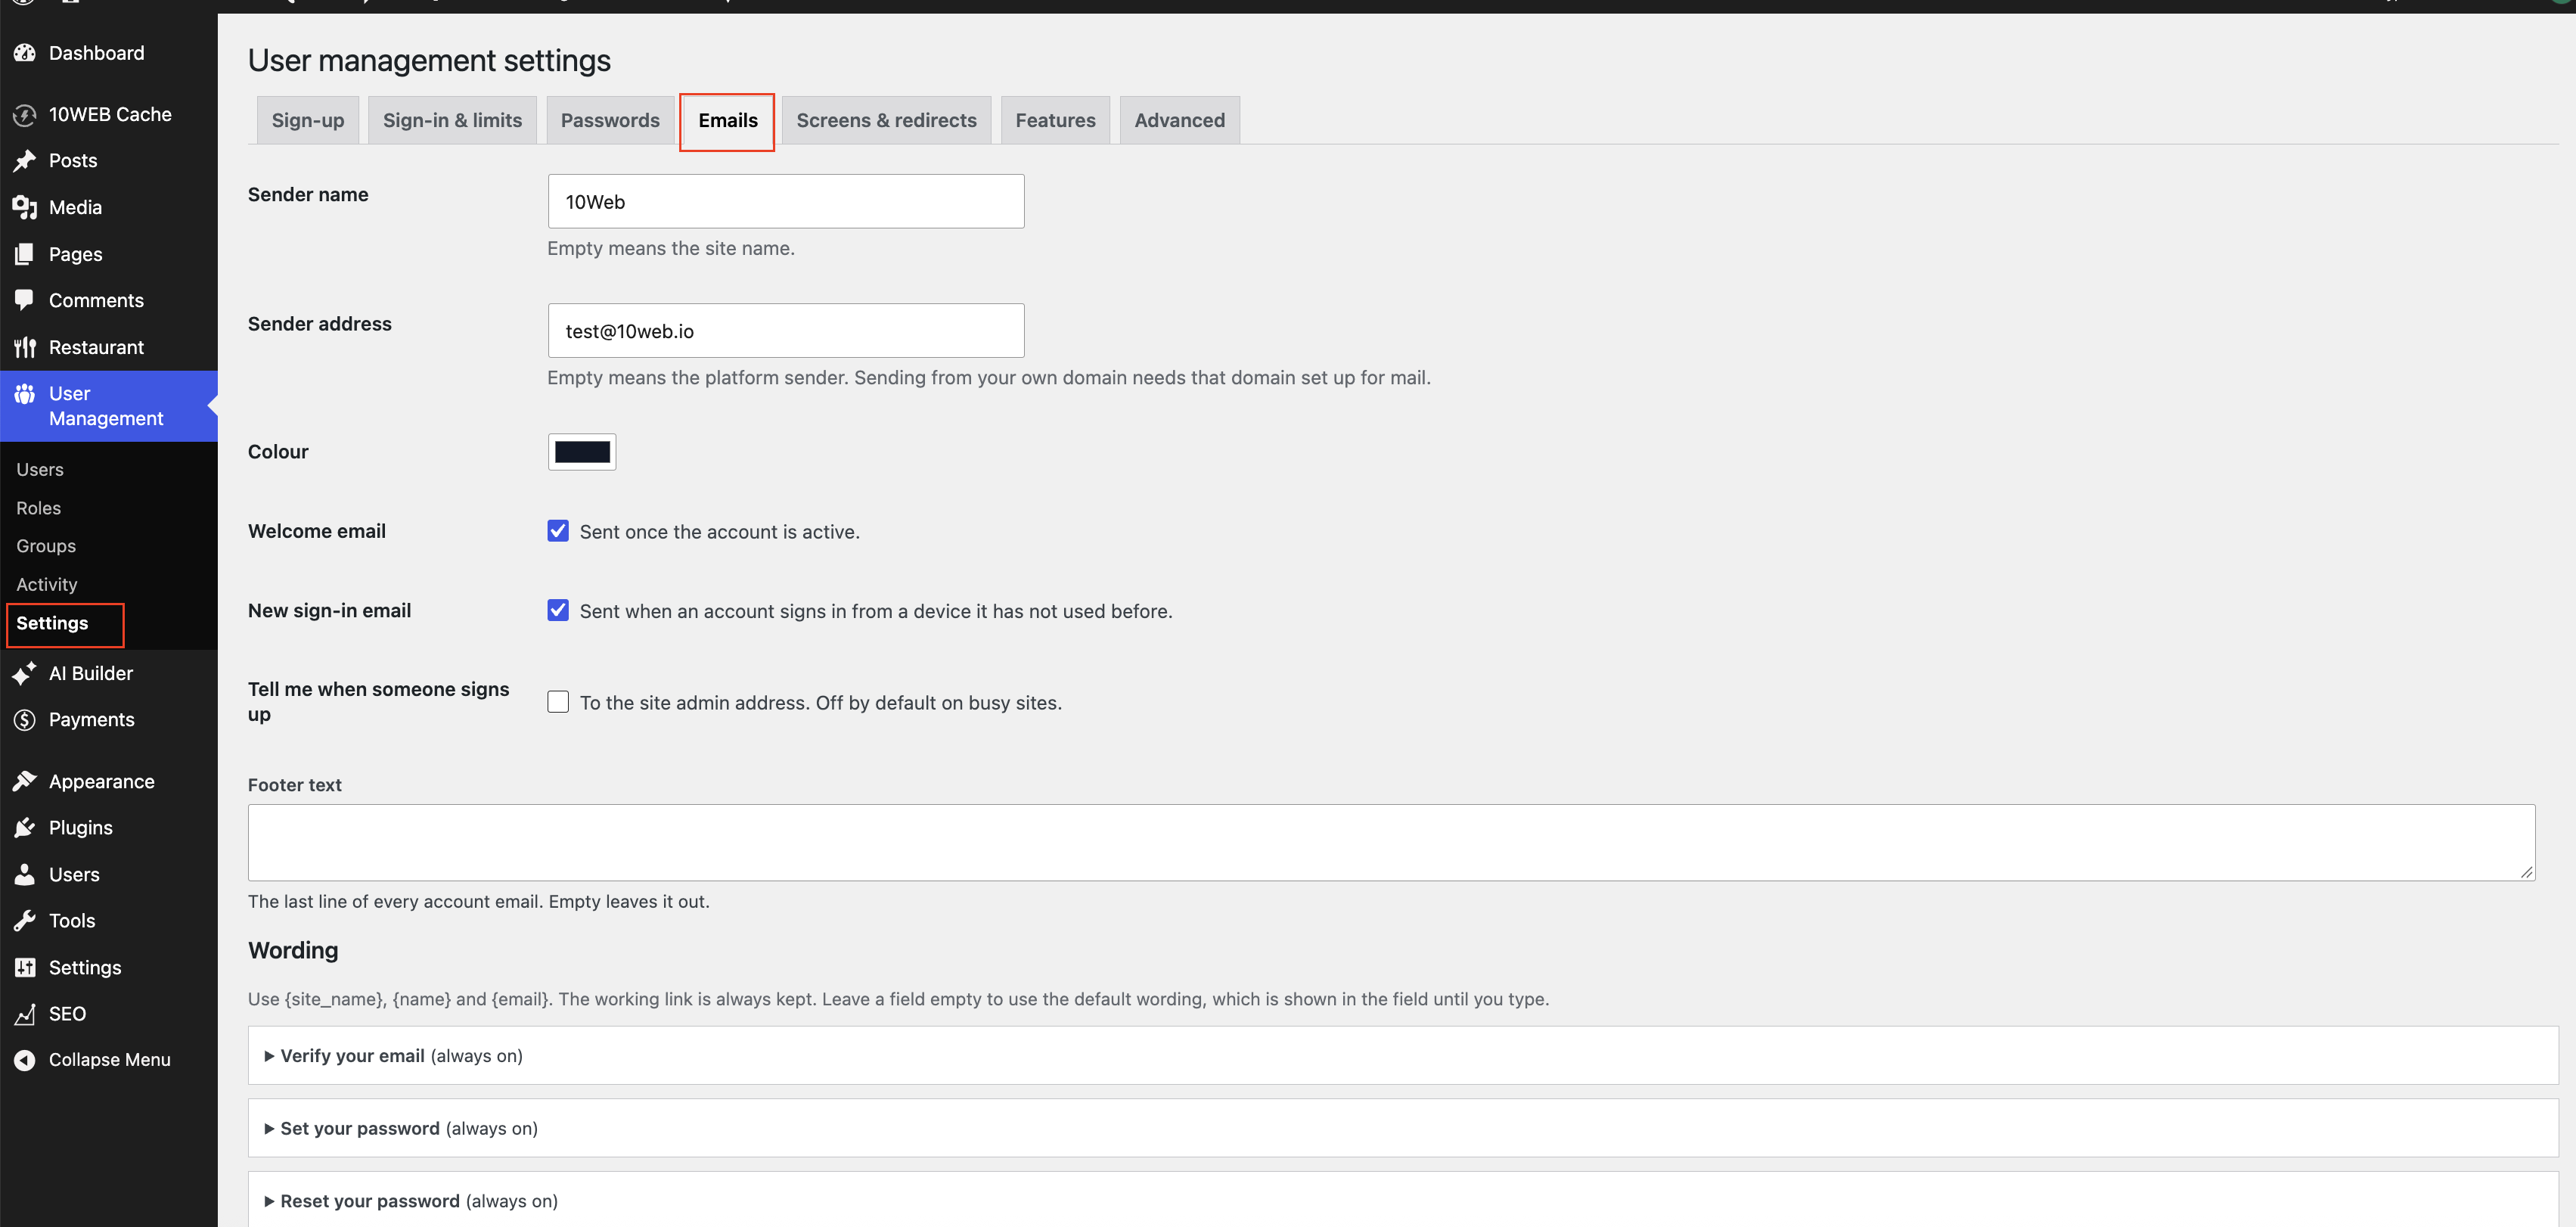The image size is (2576, 1227).
Task: Switch to the Sign-in & limits tab
Action: (452, 120)
